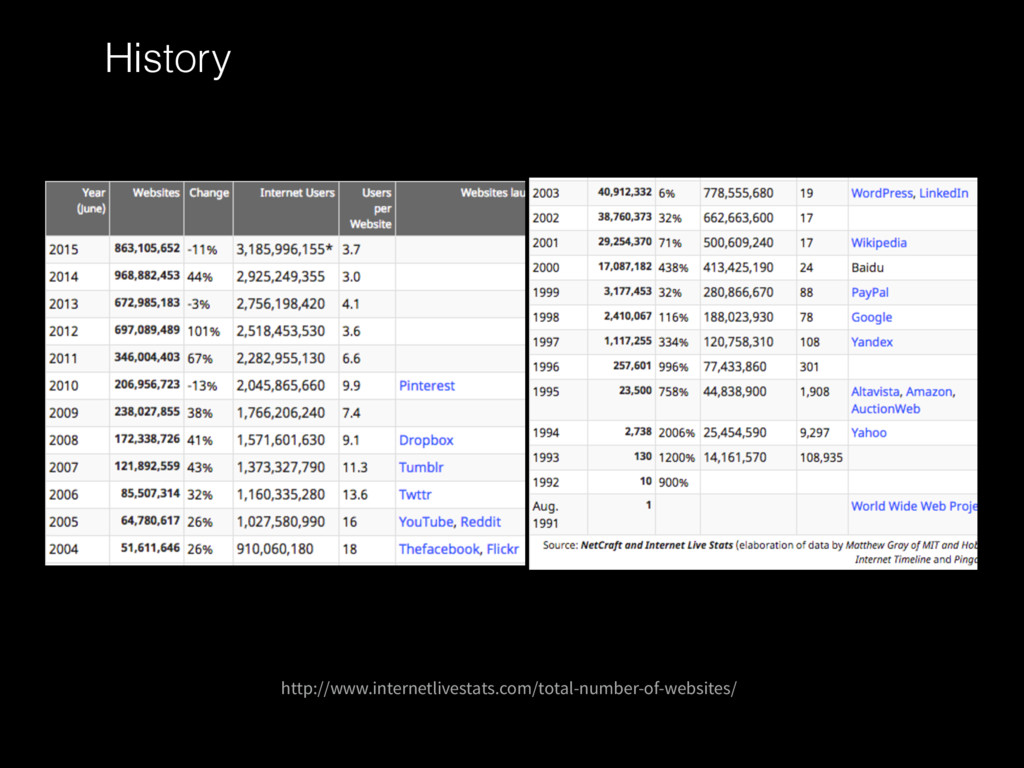Follow the Dropbox link

pyautogui.click(x=426, y=440)
